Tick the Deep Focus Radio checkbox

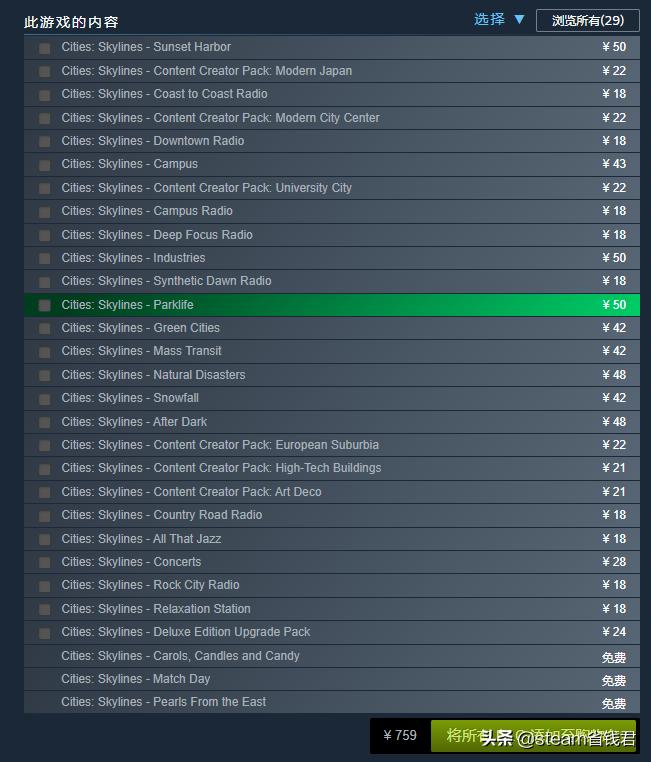tap(44, 236)
